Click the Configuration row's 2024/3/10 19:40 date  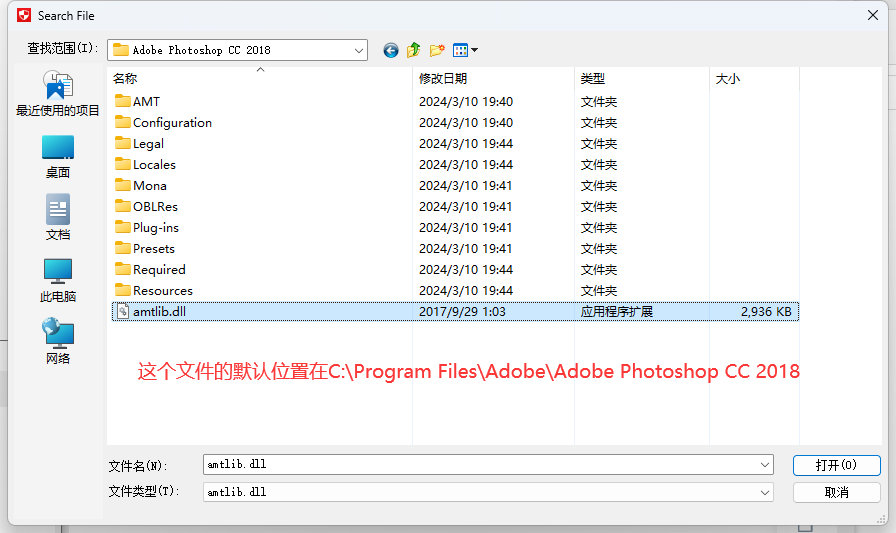(x=466, y=123)
